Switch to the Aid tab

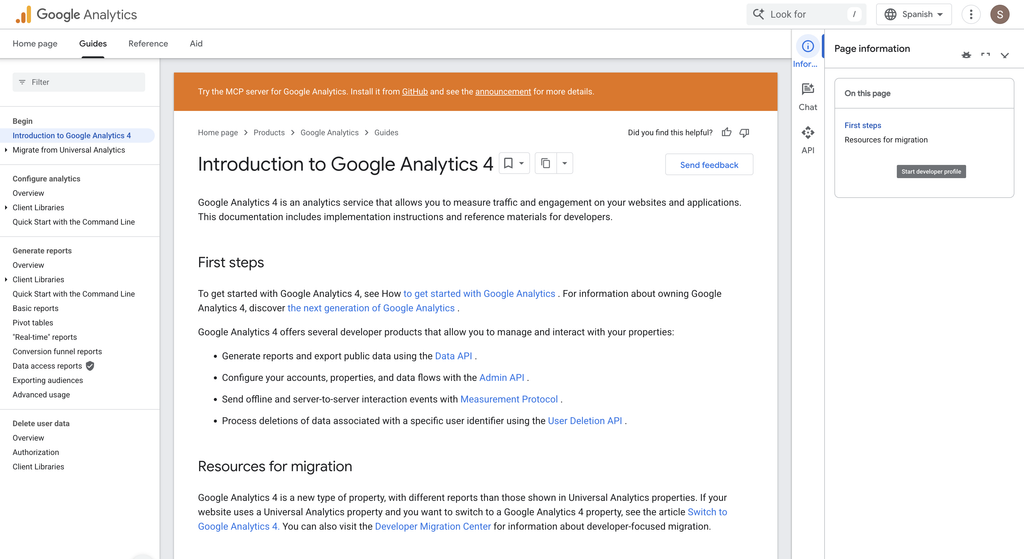pyautogui.click(x=196, y=44)
